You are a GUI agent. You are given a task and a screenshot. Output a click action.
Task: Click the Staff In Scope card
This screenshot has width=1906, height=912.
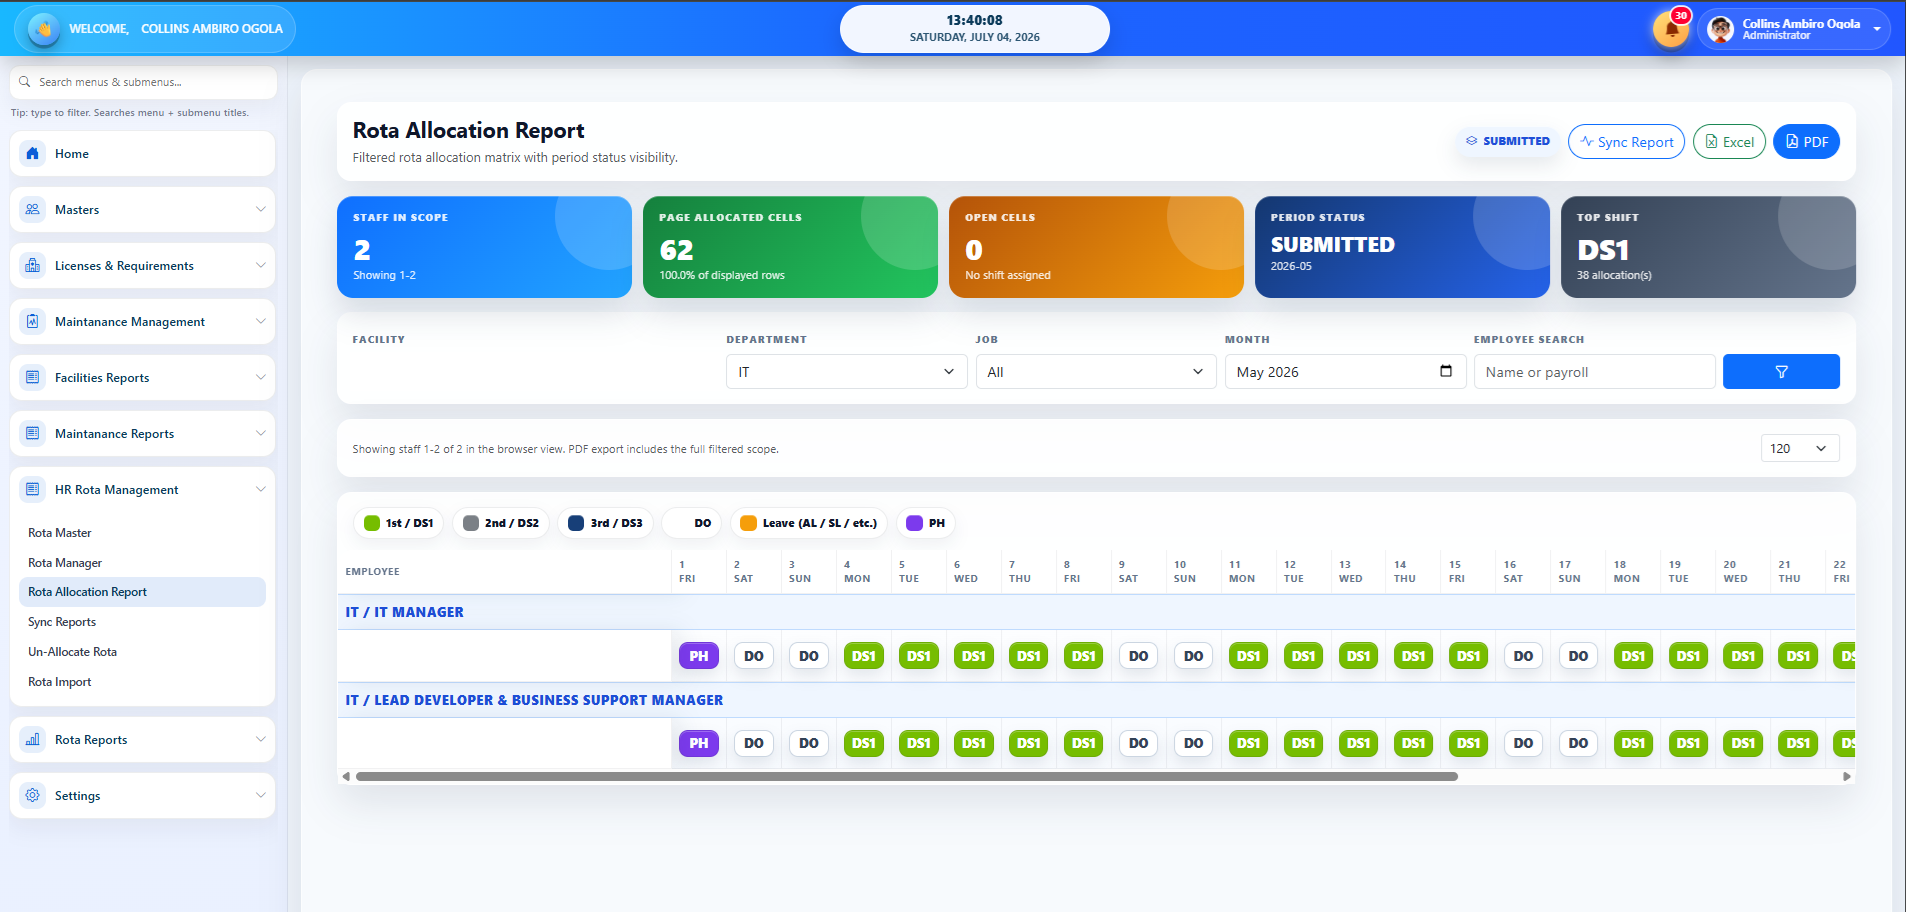coord(484,247)
